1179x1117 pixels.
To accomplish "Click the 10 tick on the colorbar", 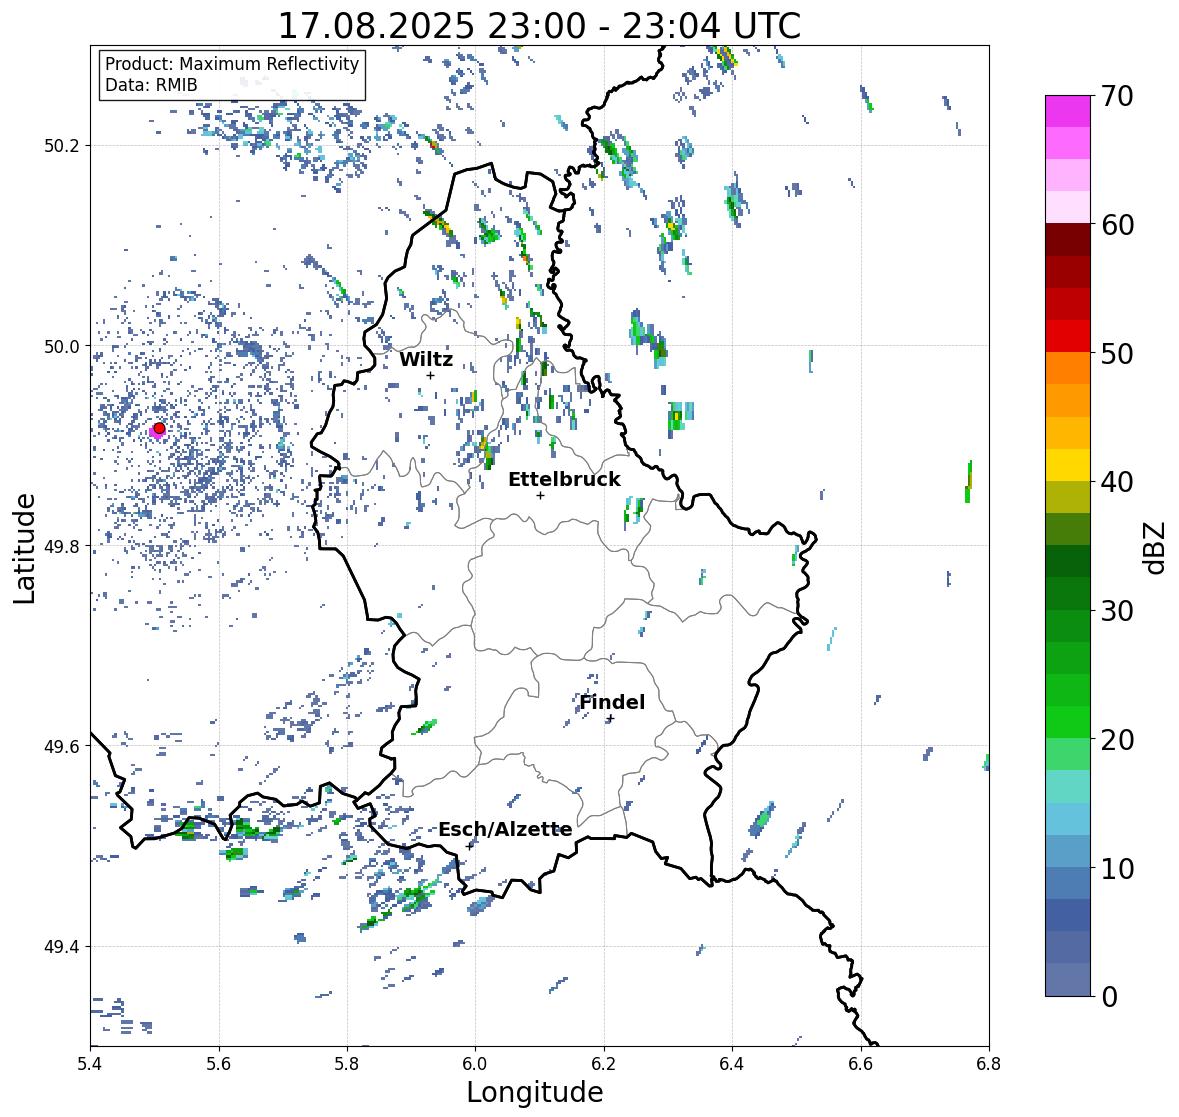I will click(1117, 868).
